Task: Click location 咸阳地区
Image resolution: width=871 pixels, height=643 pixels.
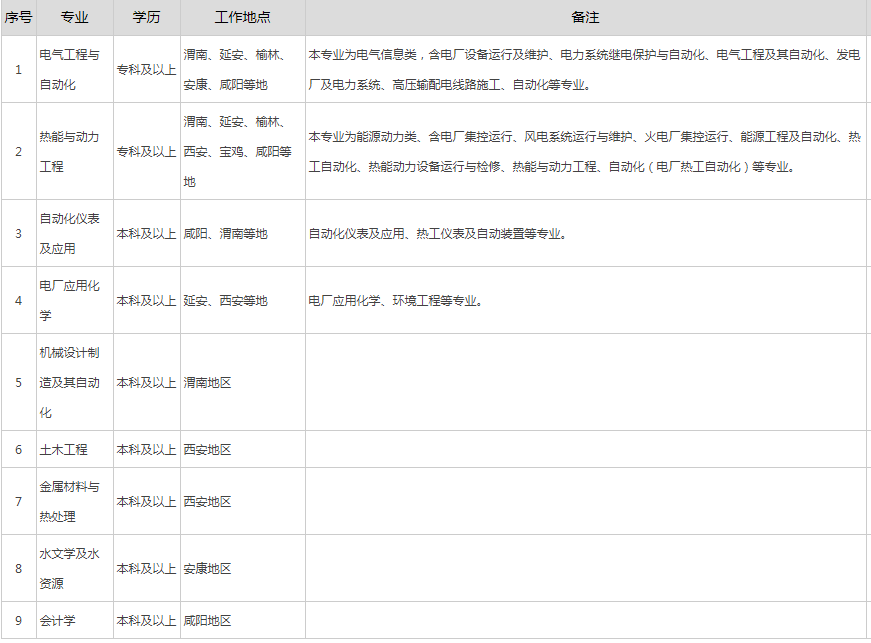Action: [207, 621]
